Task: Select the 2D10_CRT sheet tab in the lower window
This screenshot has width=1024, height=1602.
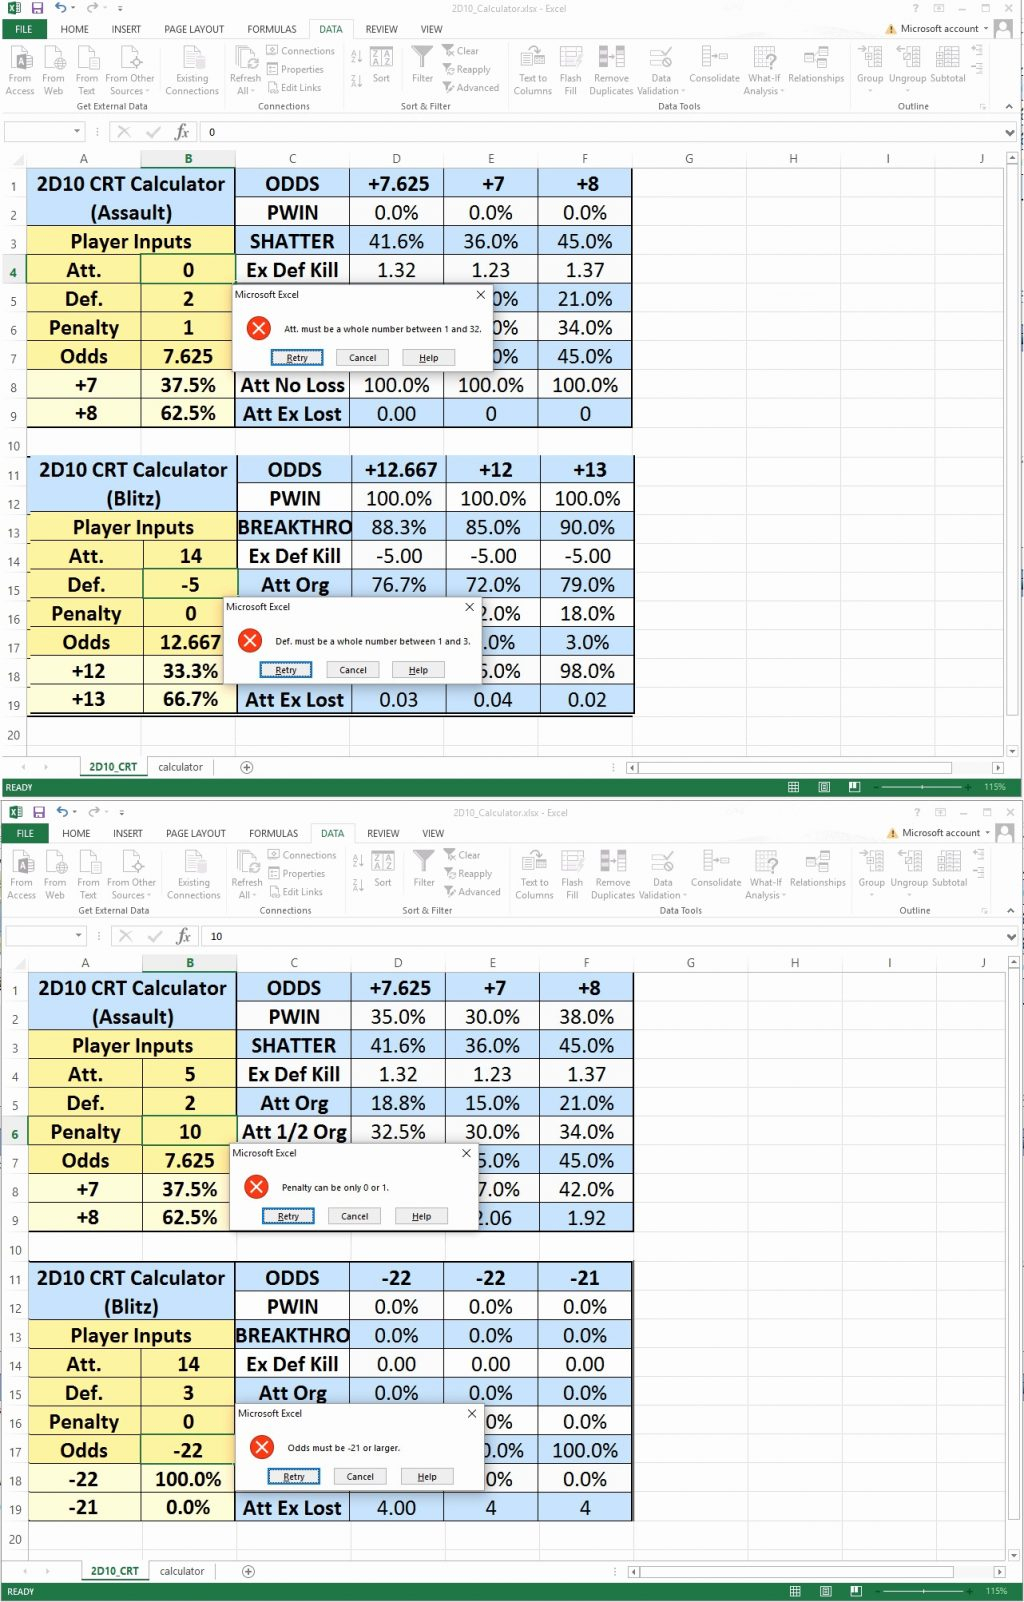Action: click(115, 1571)
